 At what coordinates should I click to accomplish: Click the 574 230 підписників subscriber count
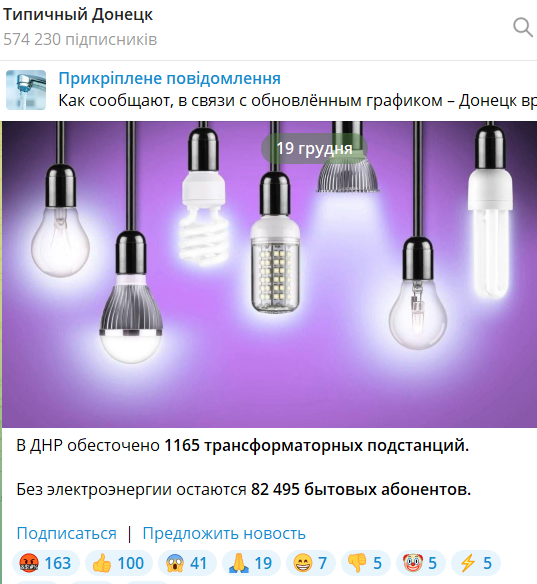(x=80, y=39)
